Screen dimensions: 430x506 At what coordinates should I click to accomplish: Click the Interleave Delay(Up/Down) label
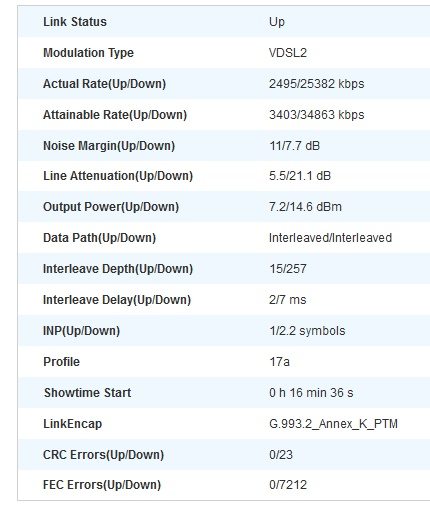(117, 300)
